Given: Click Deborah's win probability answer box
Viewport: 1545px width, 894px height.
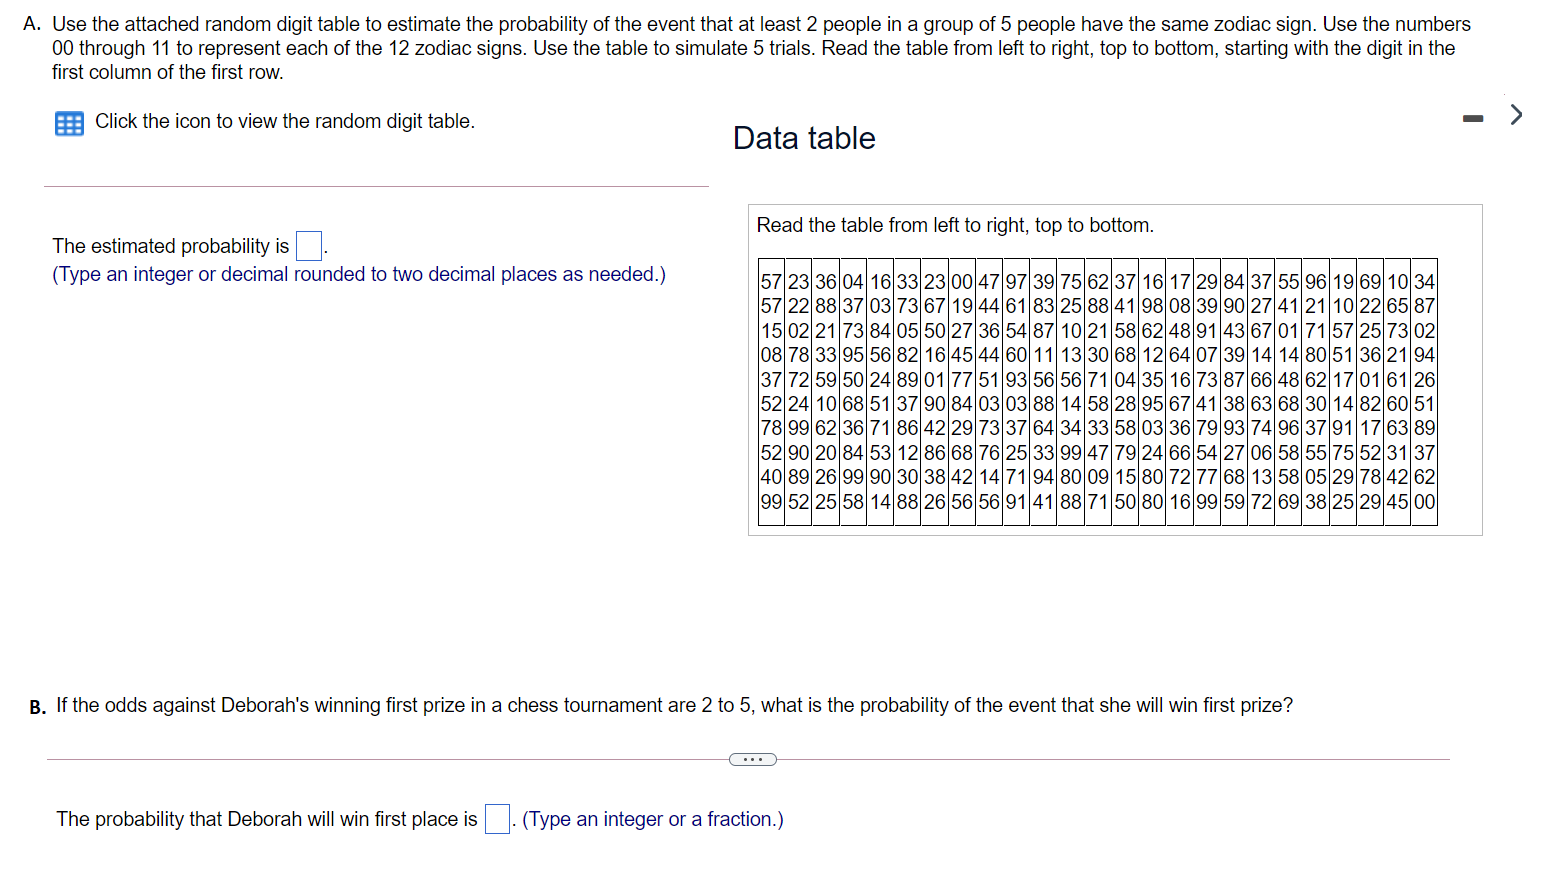Looking at the screenshot, I should coord(496,818).
